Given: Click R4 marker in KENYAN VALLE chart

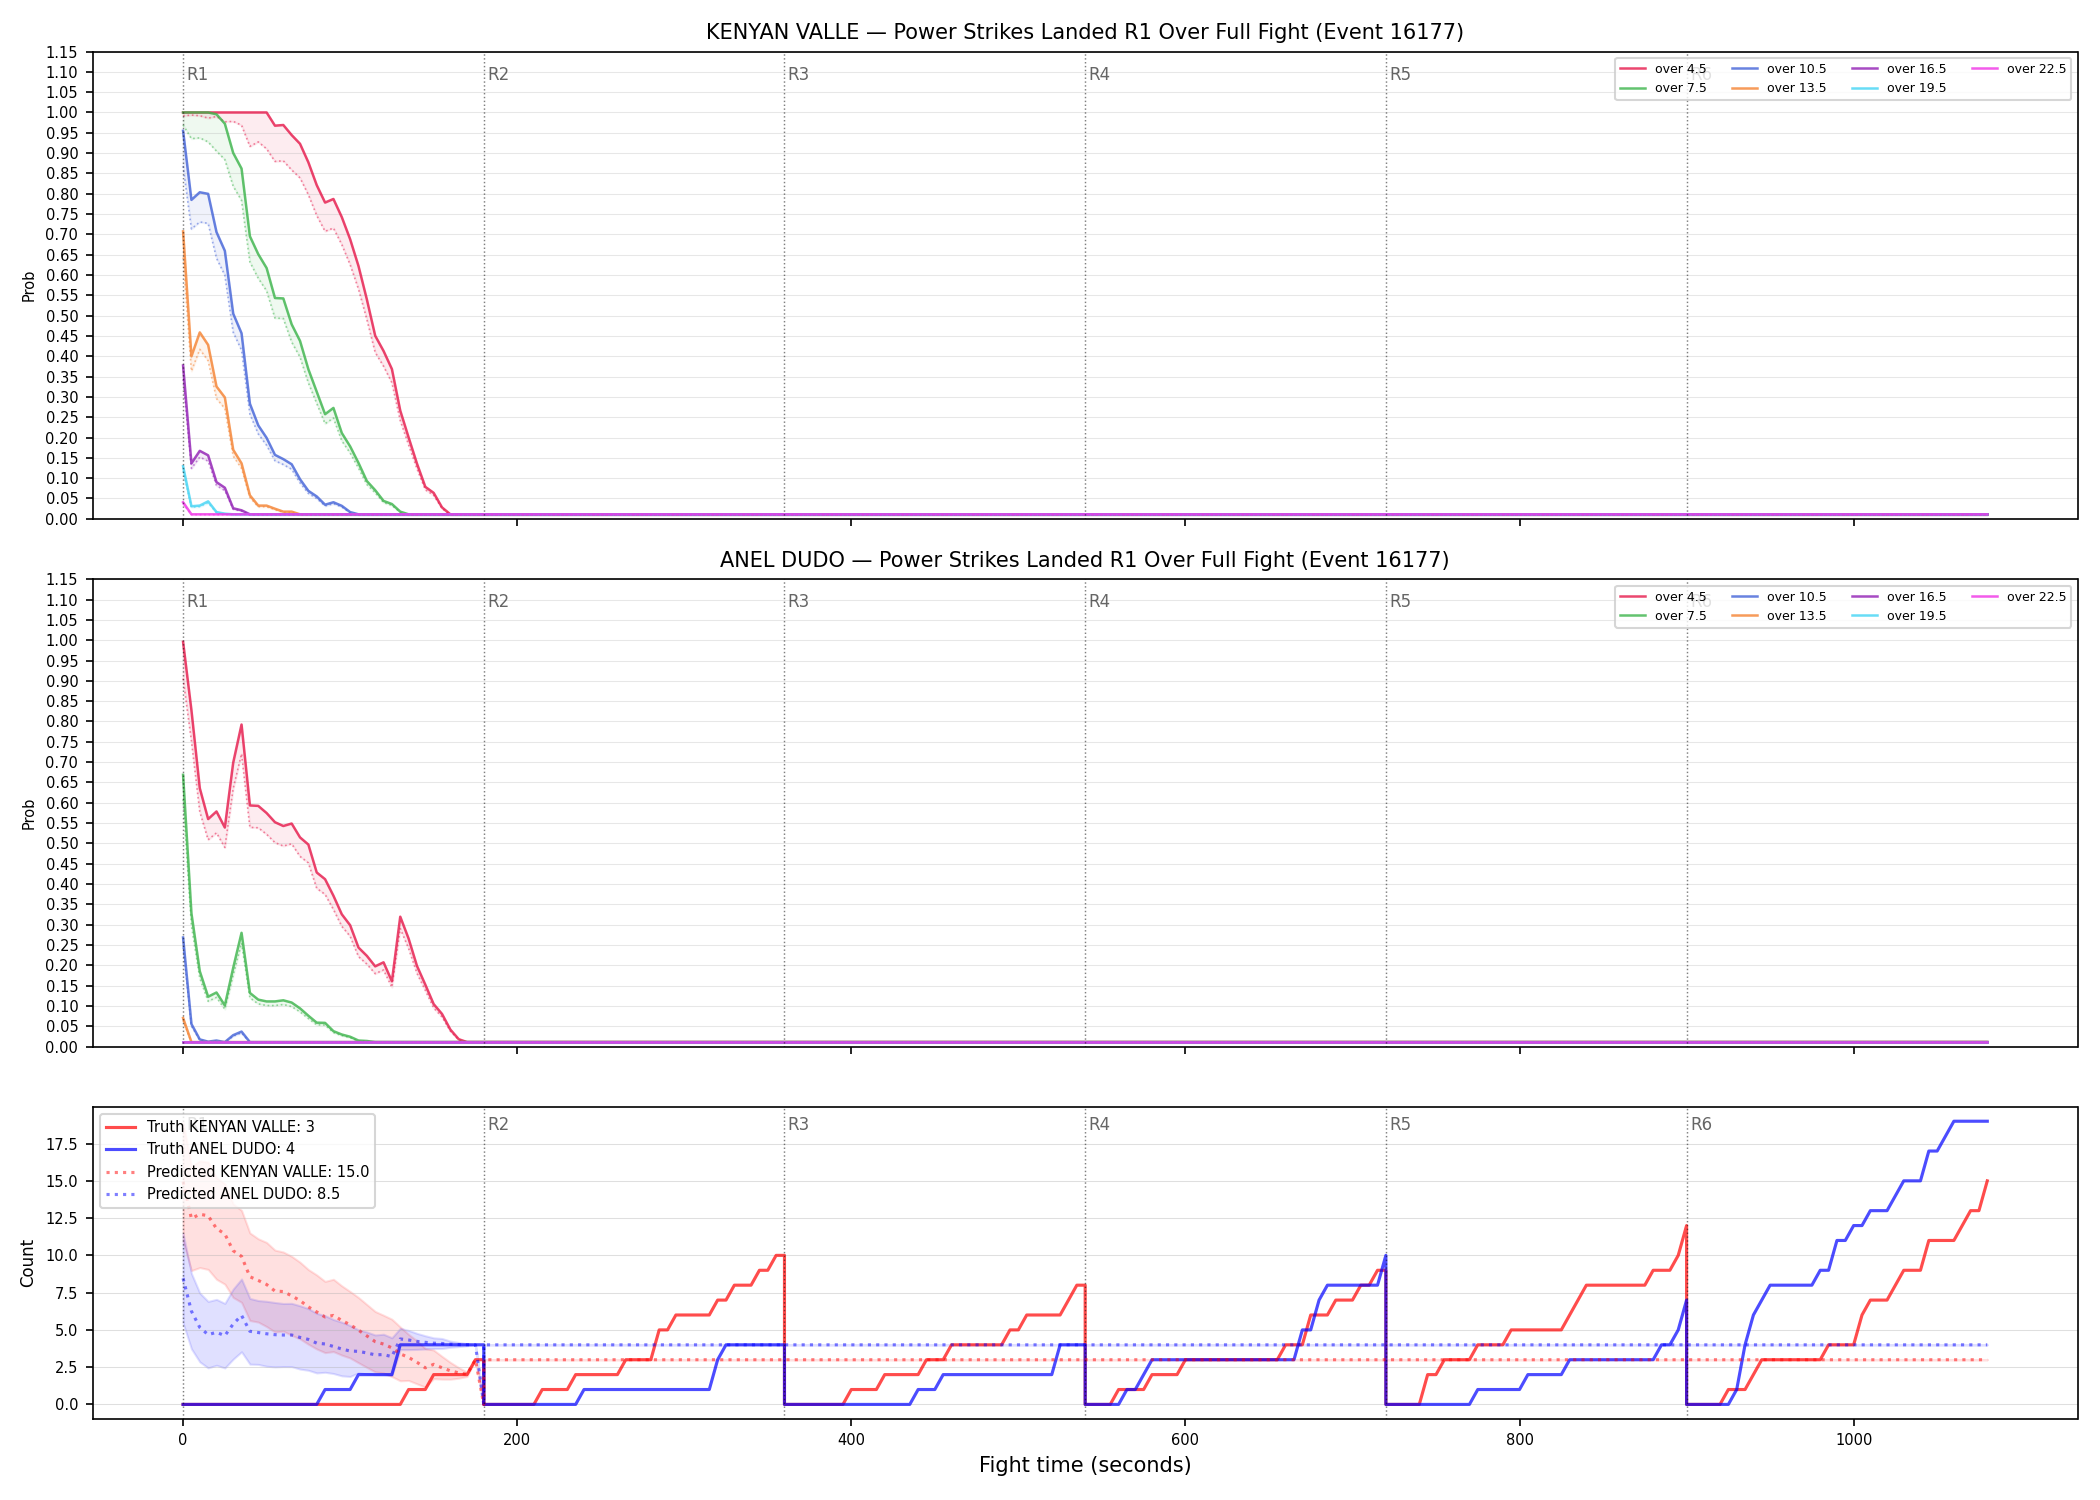Looking at the screenshot, I should (x=1099, y=74).
